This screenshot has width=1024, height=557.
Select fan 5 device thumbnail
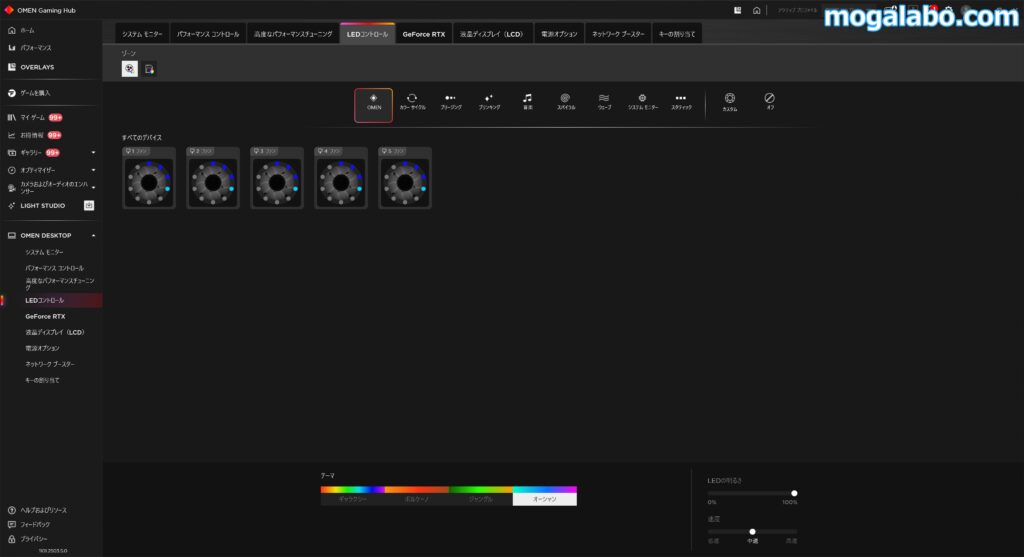tap(405, 178)
